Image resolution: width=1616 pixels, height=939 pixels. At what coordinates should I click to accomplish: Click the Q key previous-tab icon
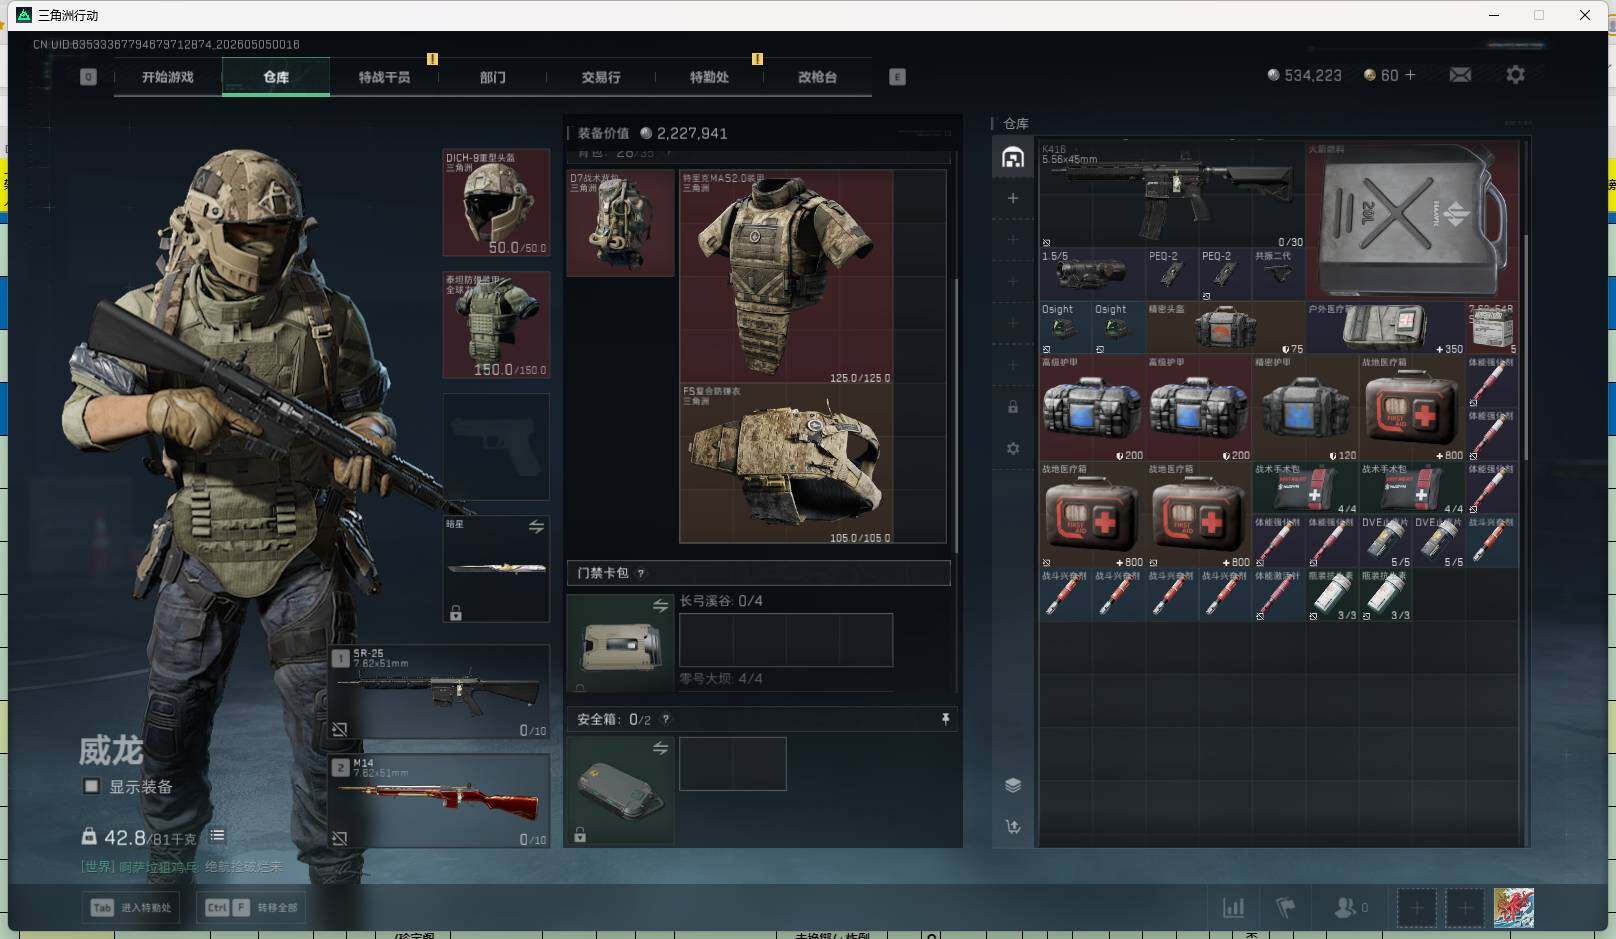[88, 77]
